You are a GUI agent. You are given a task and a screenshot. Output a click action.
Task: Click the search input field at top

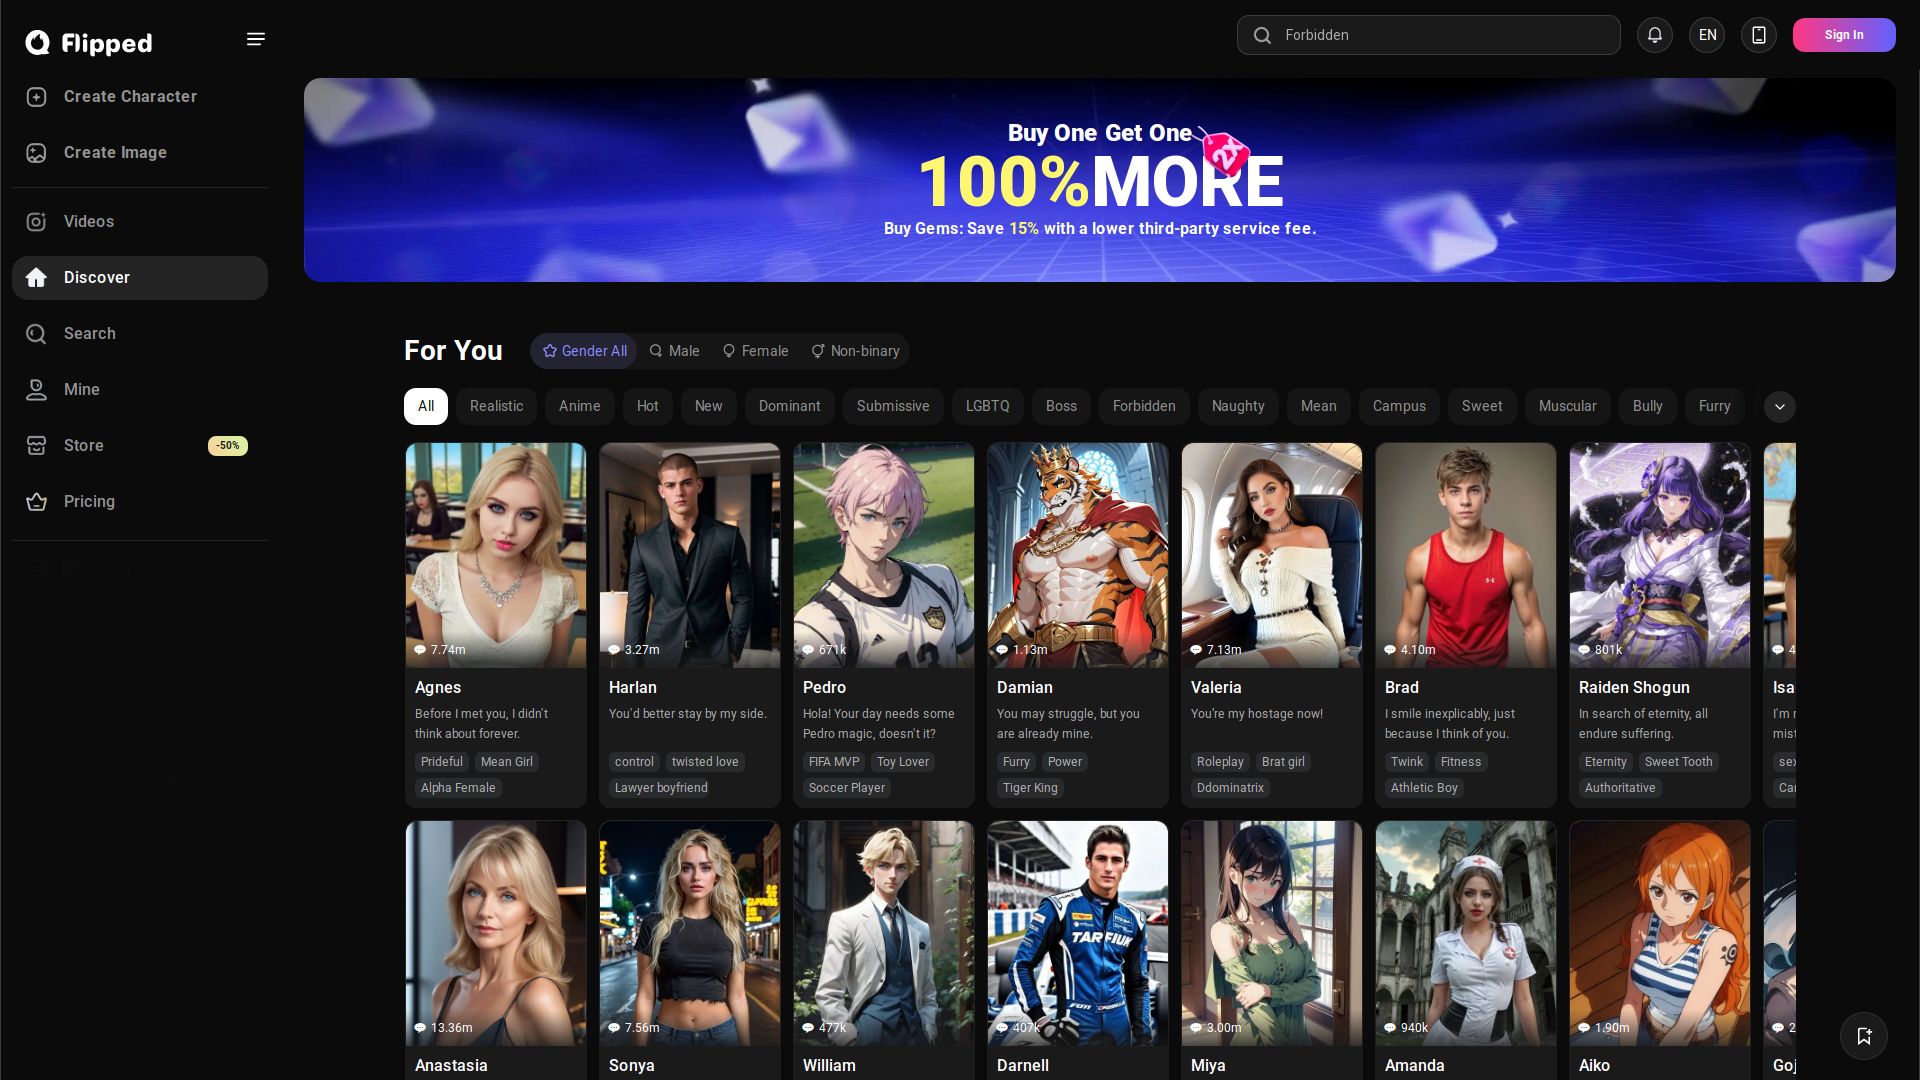(x=1429, y=35)
